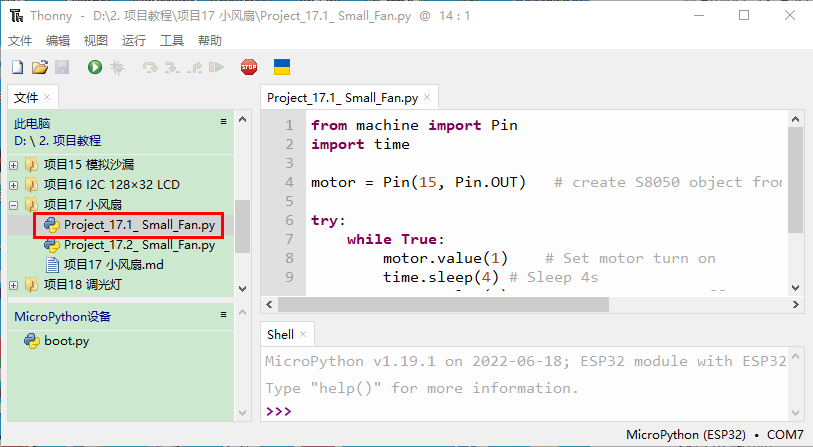Expand the 项目16 I2C 128×32 LCD folder

tap(13, 185)
